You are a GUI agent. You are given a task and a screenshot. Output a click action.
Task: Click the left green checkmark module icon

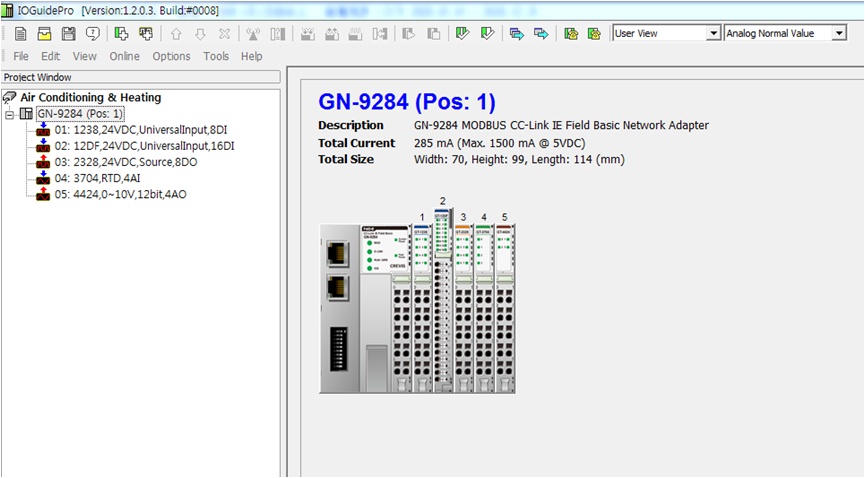point(462,34)
